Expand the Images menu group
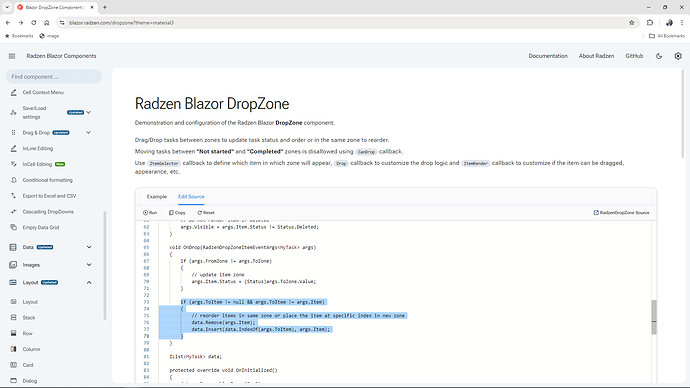 tap(89, 265)
